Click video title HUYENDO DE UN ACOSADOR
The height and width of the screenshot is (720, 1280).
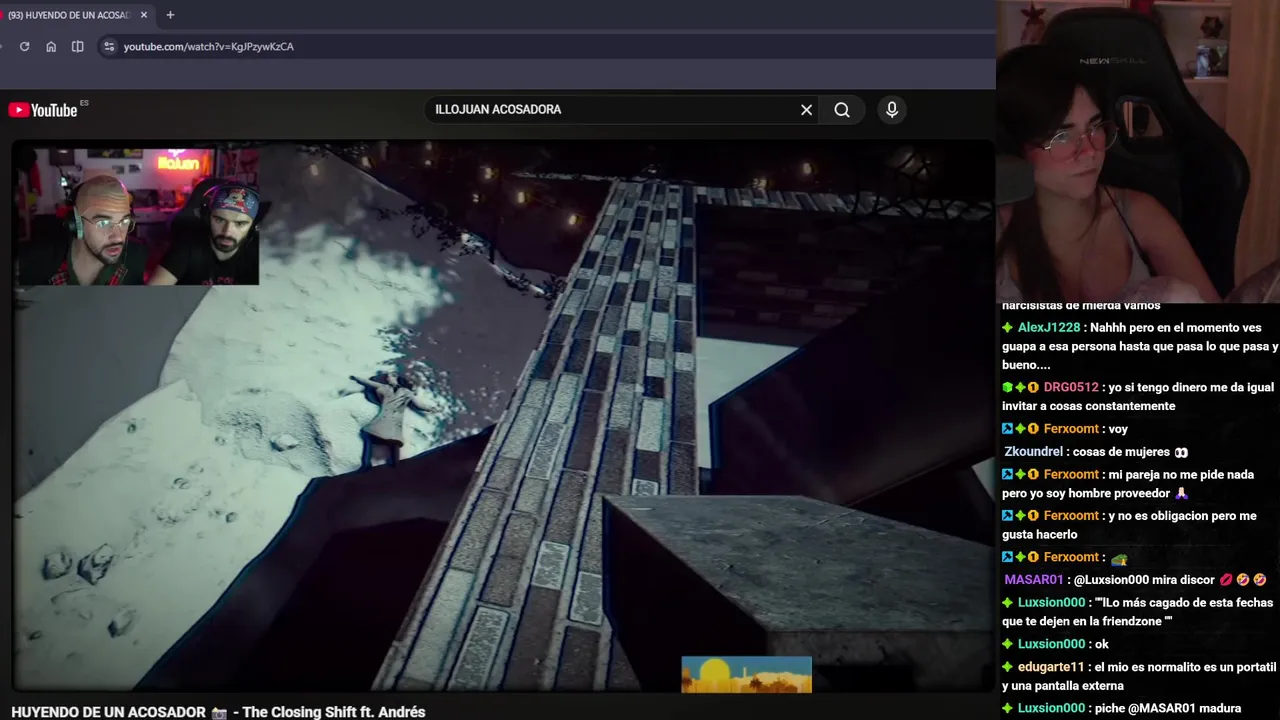click(x=218, y=712)
